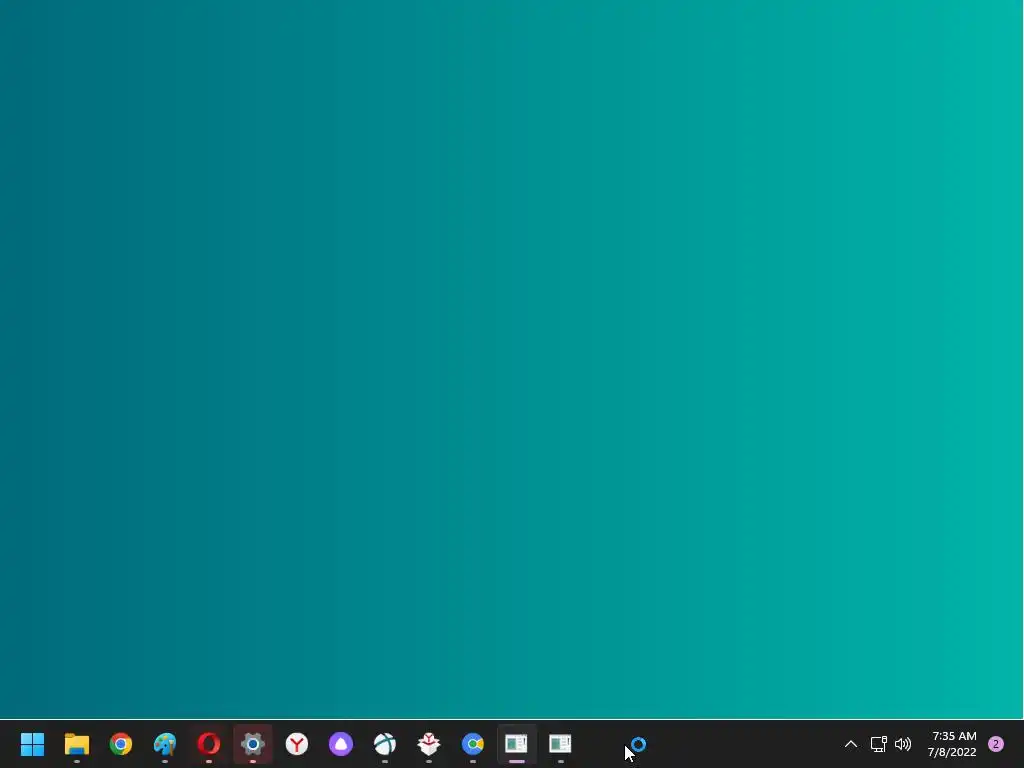Open the Settings gear app in taskbar
The image size is (1024, 768).
(x=253, y=744)
